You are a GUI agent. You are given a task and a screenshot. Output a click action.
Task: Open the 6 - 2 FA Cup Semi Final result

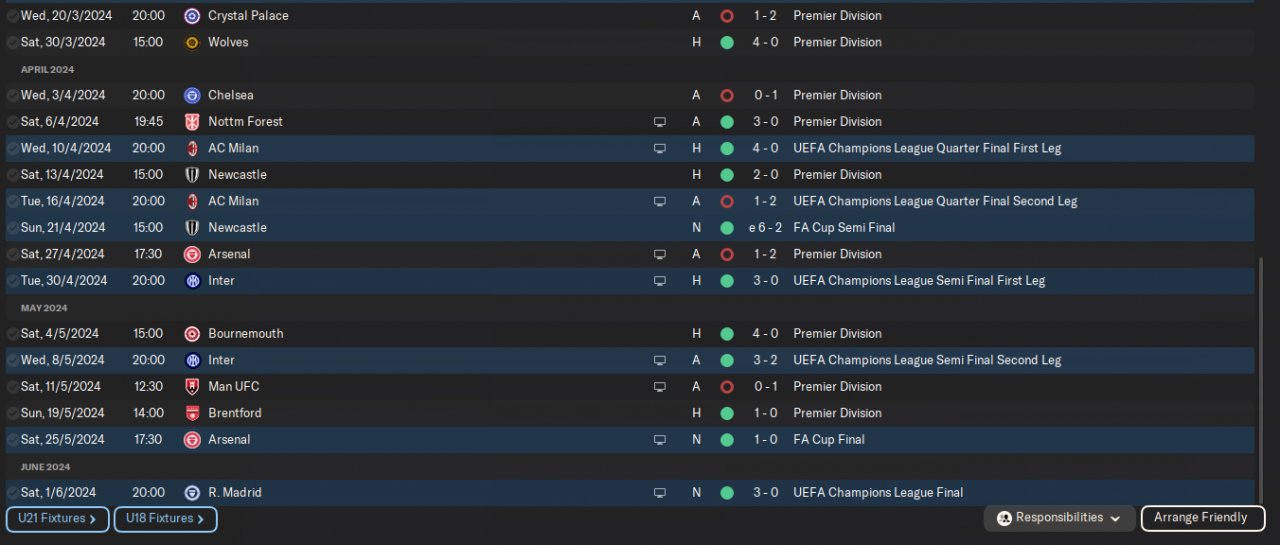(765, 228)
